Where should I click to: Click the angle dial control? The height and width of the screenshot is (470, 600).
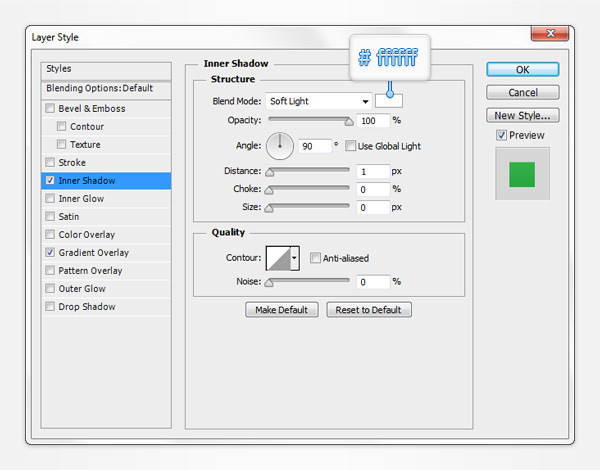pyautogui.click(x=280, y=145)
